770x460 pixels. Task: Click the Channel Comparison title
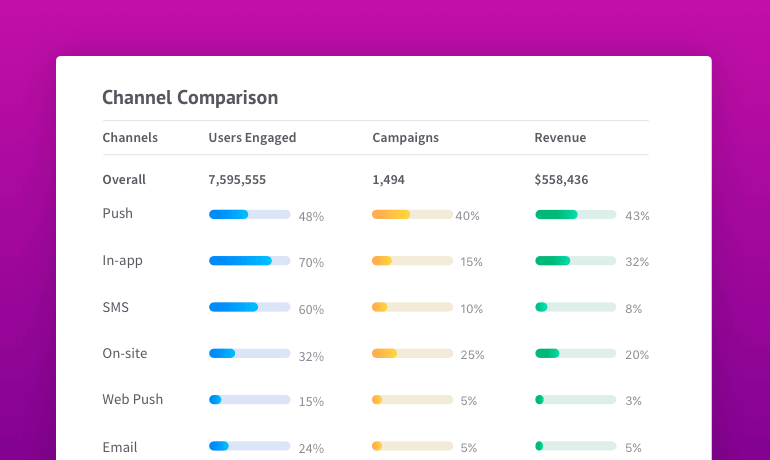click(190, 97)
